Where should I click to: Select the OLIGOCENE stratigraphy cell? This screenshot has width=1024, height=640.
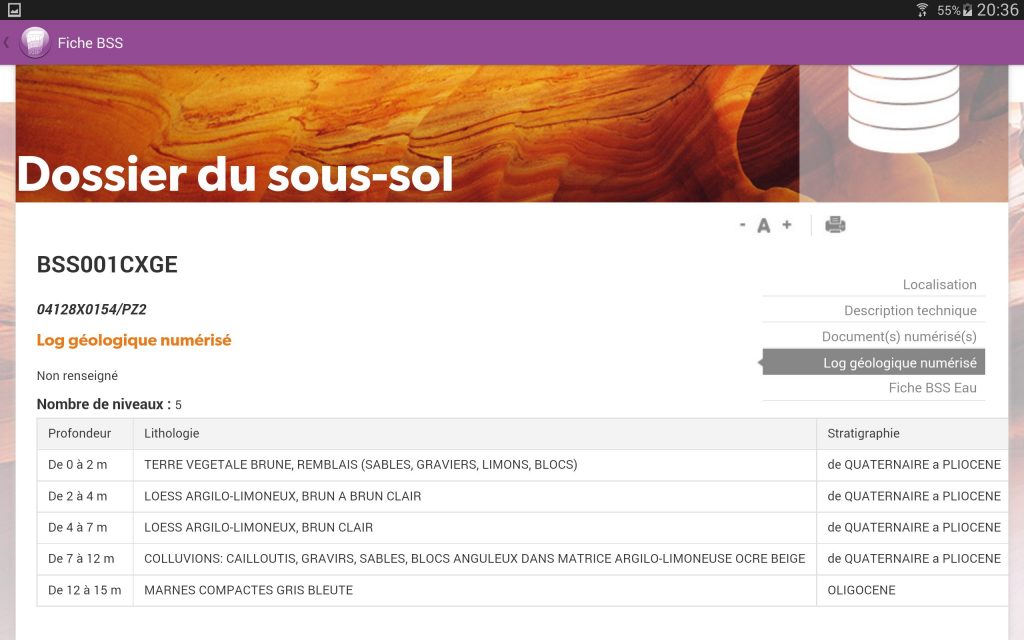(912, 590)
